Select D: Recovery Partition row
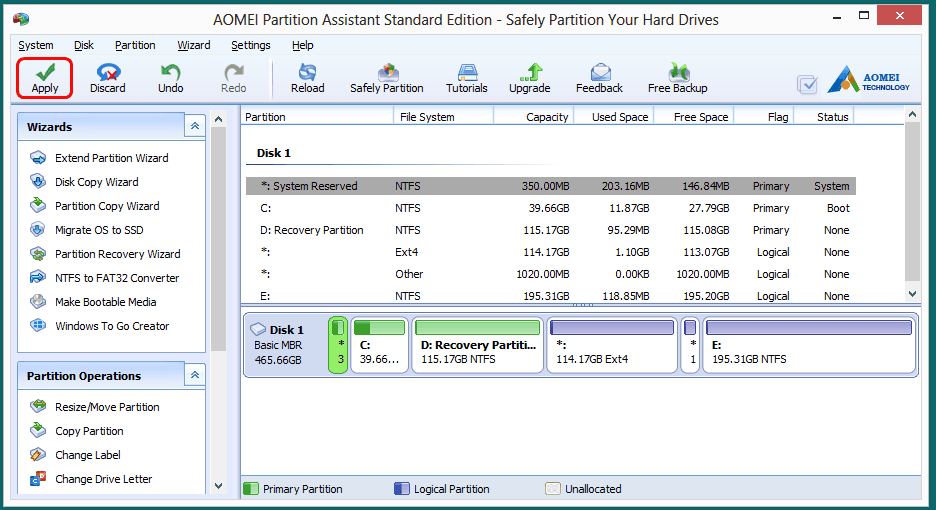The image size is (936, 510). (x=551, y=230)
